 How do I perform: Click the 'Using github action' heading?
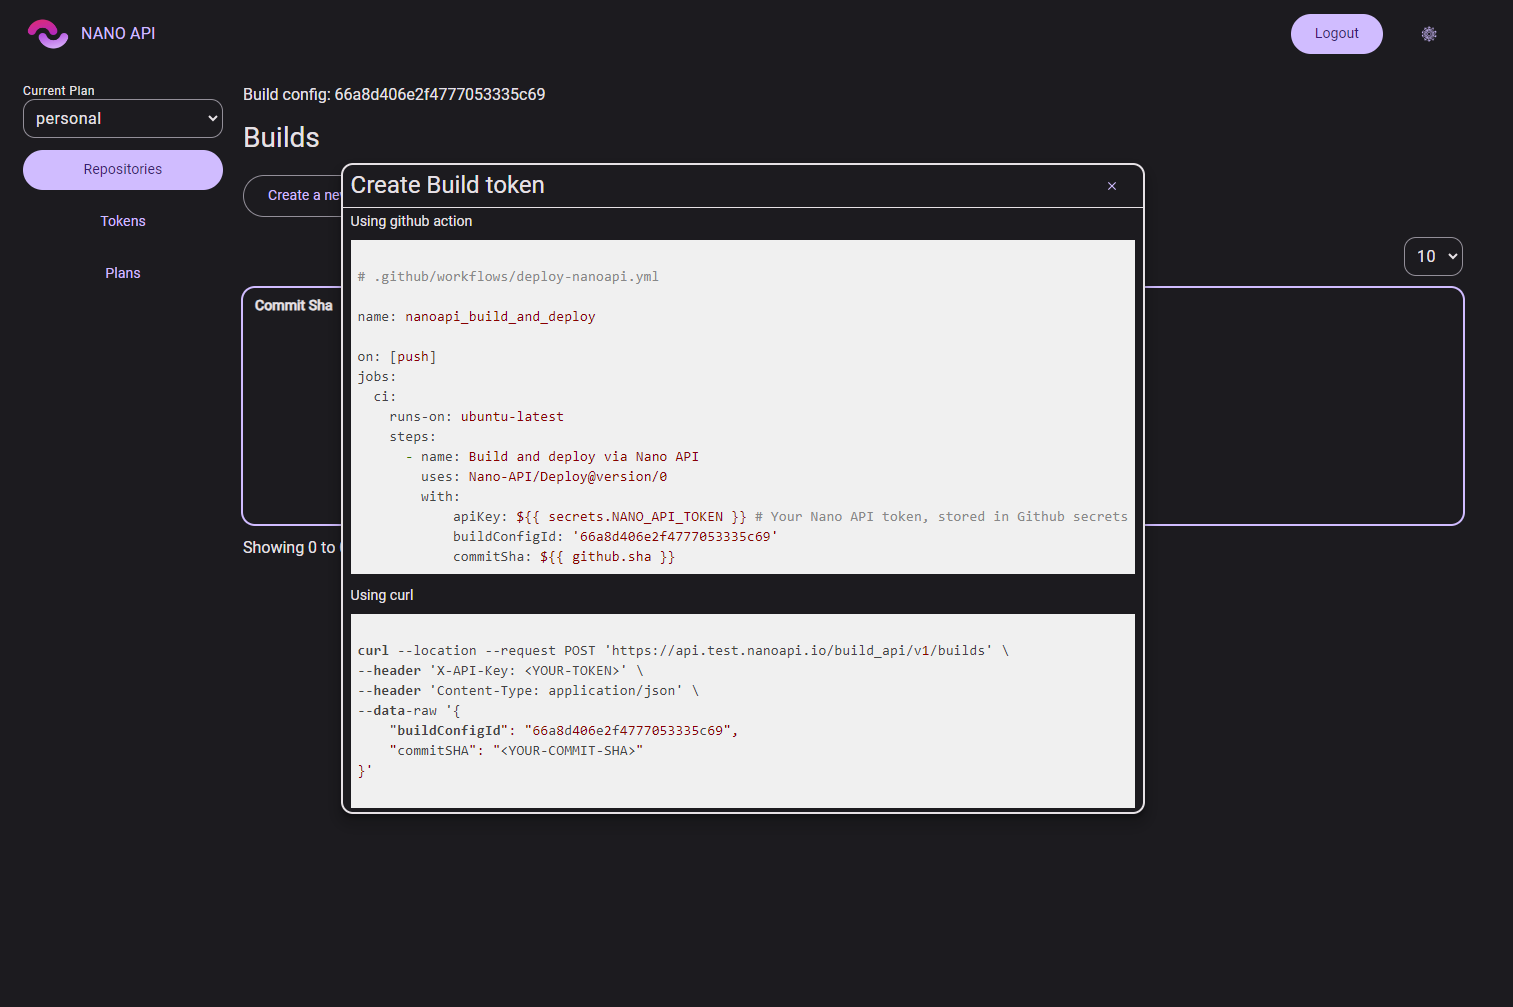coord(411,222)
